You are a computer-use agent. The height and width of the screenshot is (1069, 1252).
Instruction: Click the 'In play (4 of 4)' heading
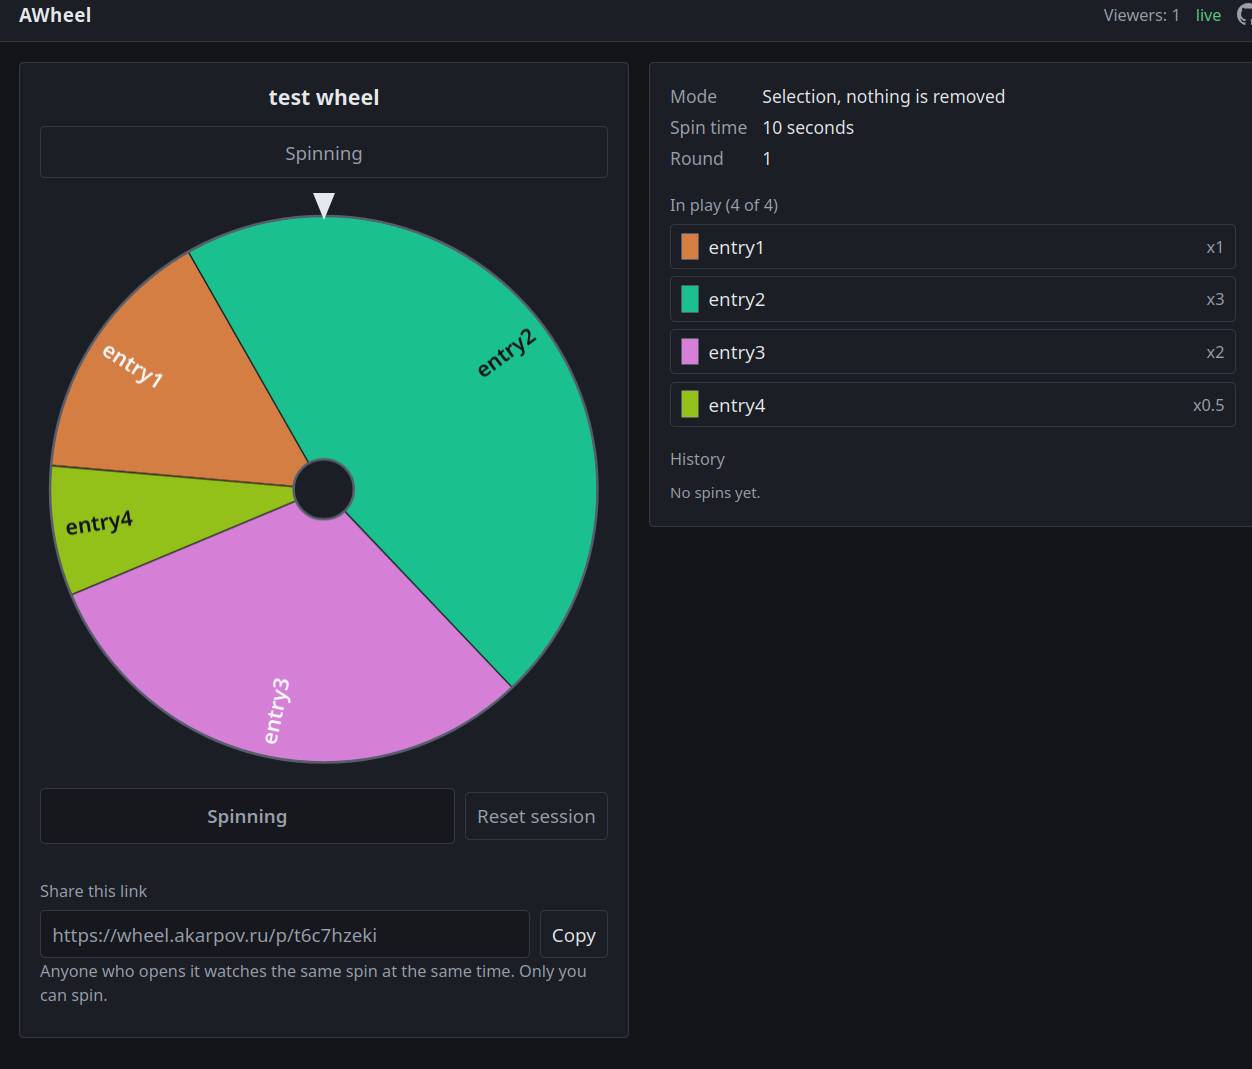[x=724, y=205]
